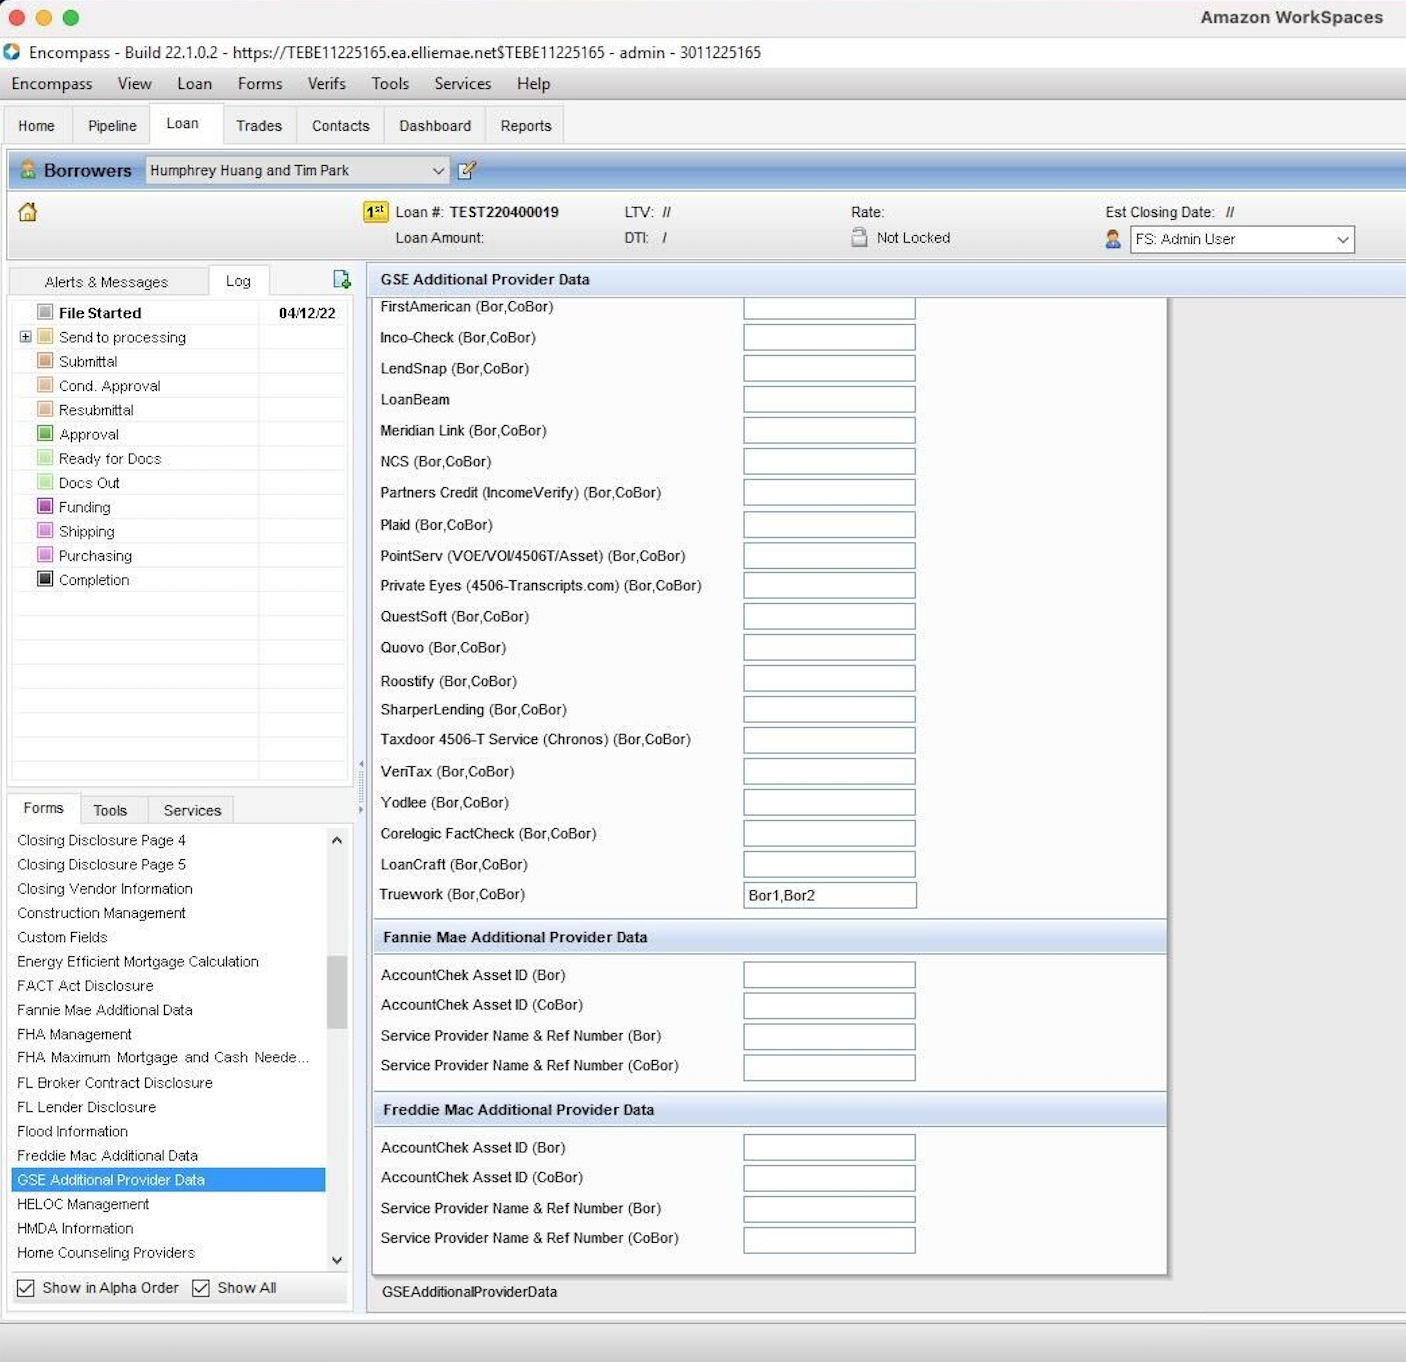Click Fannie Mae AccountChek Asset ID (Bor) field
Viewport: 1406px width, 1362px height.
829,975
